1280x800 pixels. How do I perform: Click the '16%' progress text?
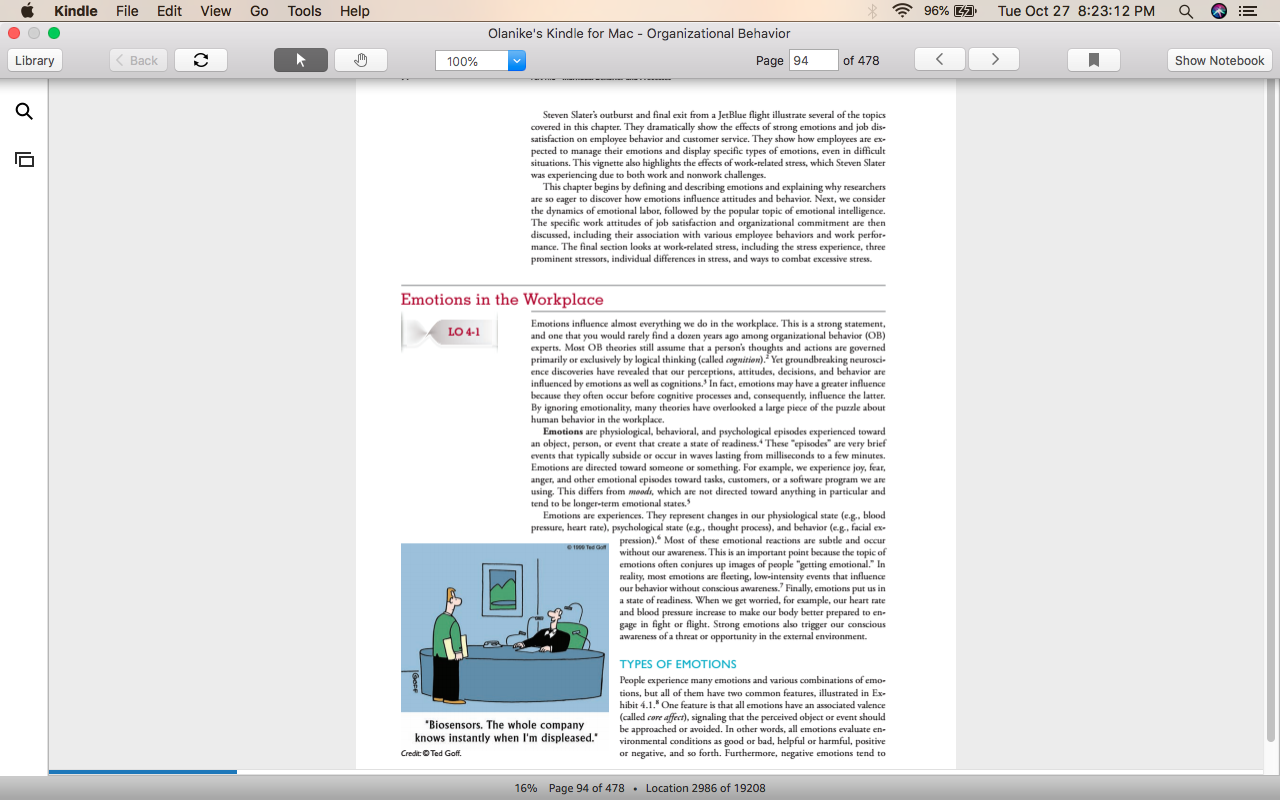pos(526,788)
